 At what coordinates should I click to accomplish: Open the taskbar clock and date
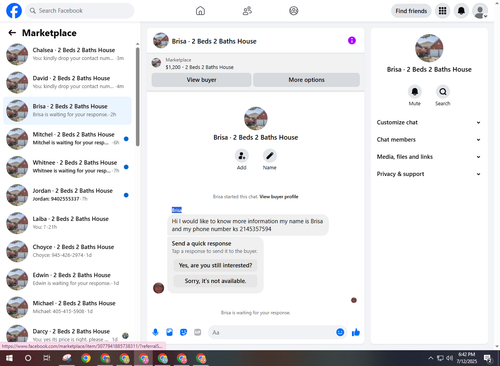click(467, 358)
